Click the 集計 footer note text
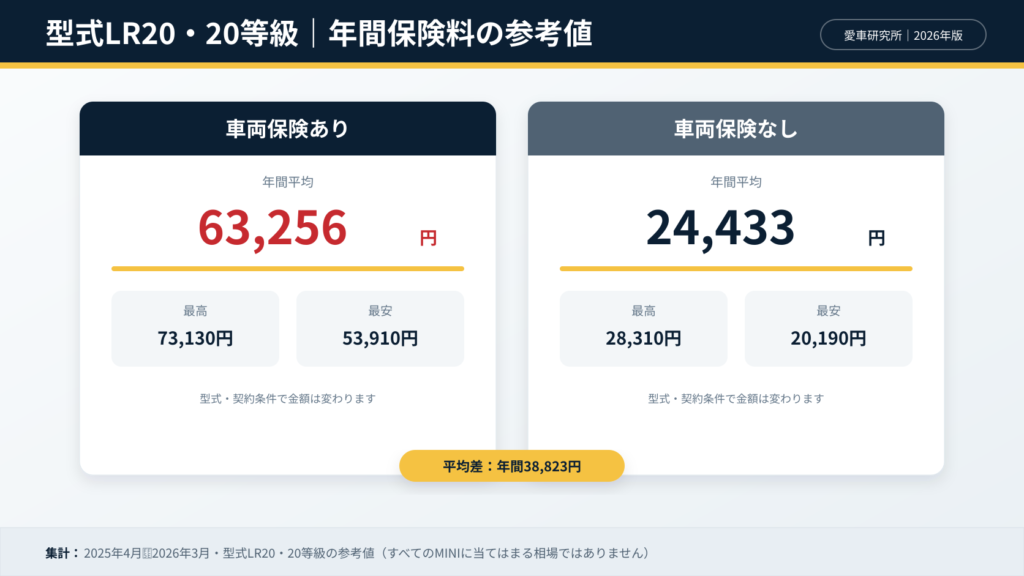The image size is (1024, 576). (347, 553)
